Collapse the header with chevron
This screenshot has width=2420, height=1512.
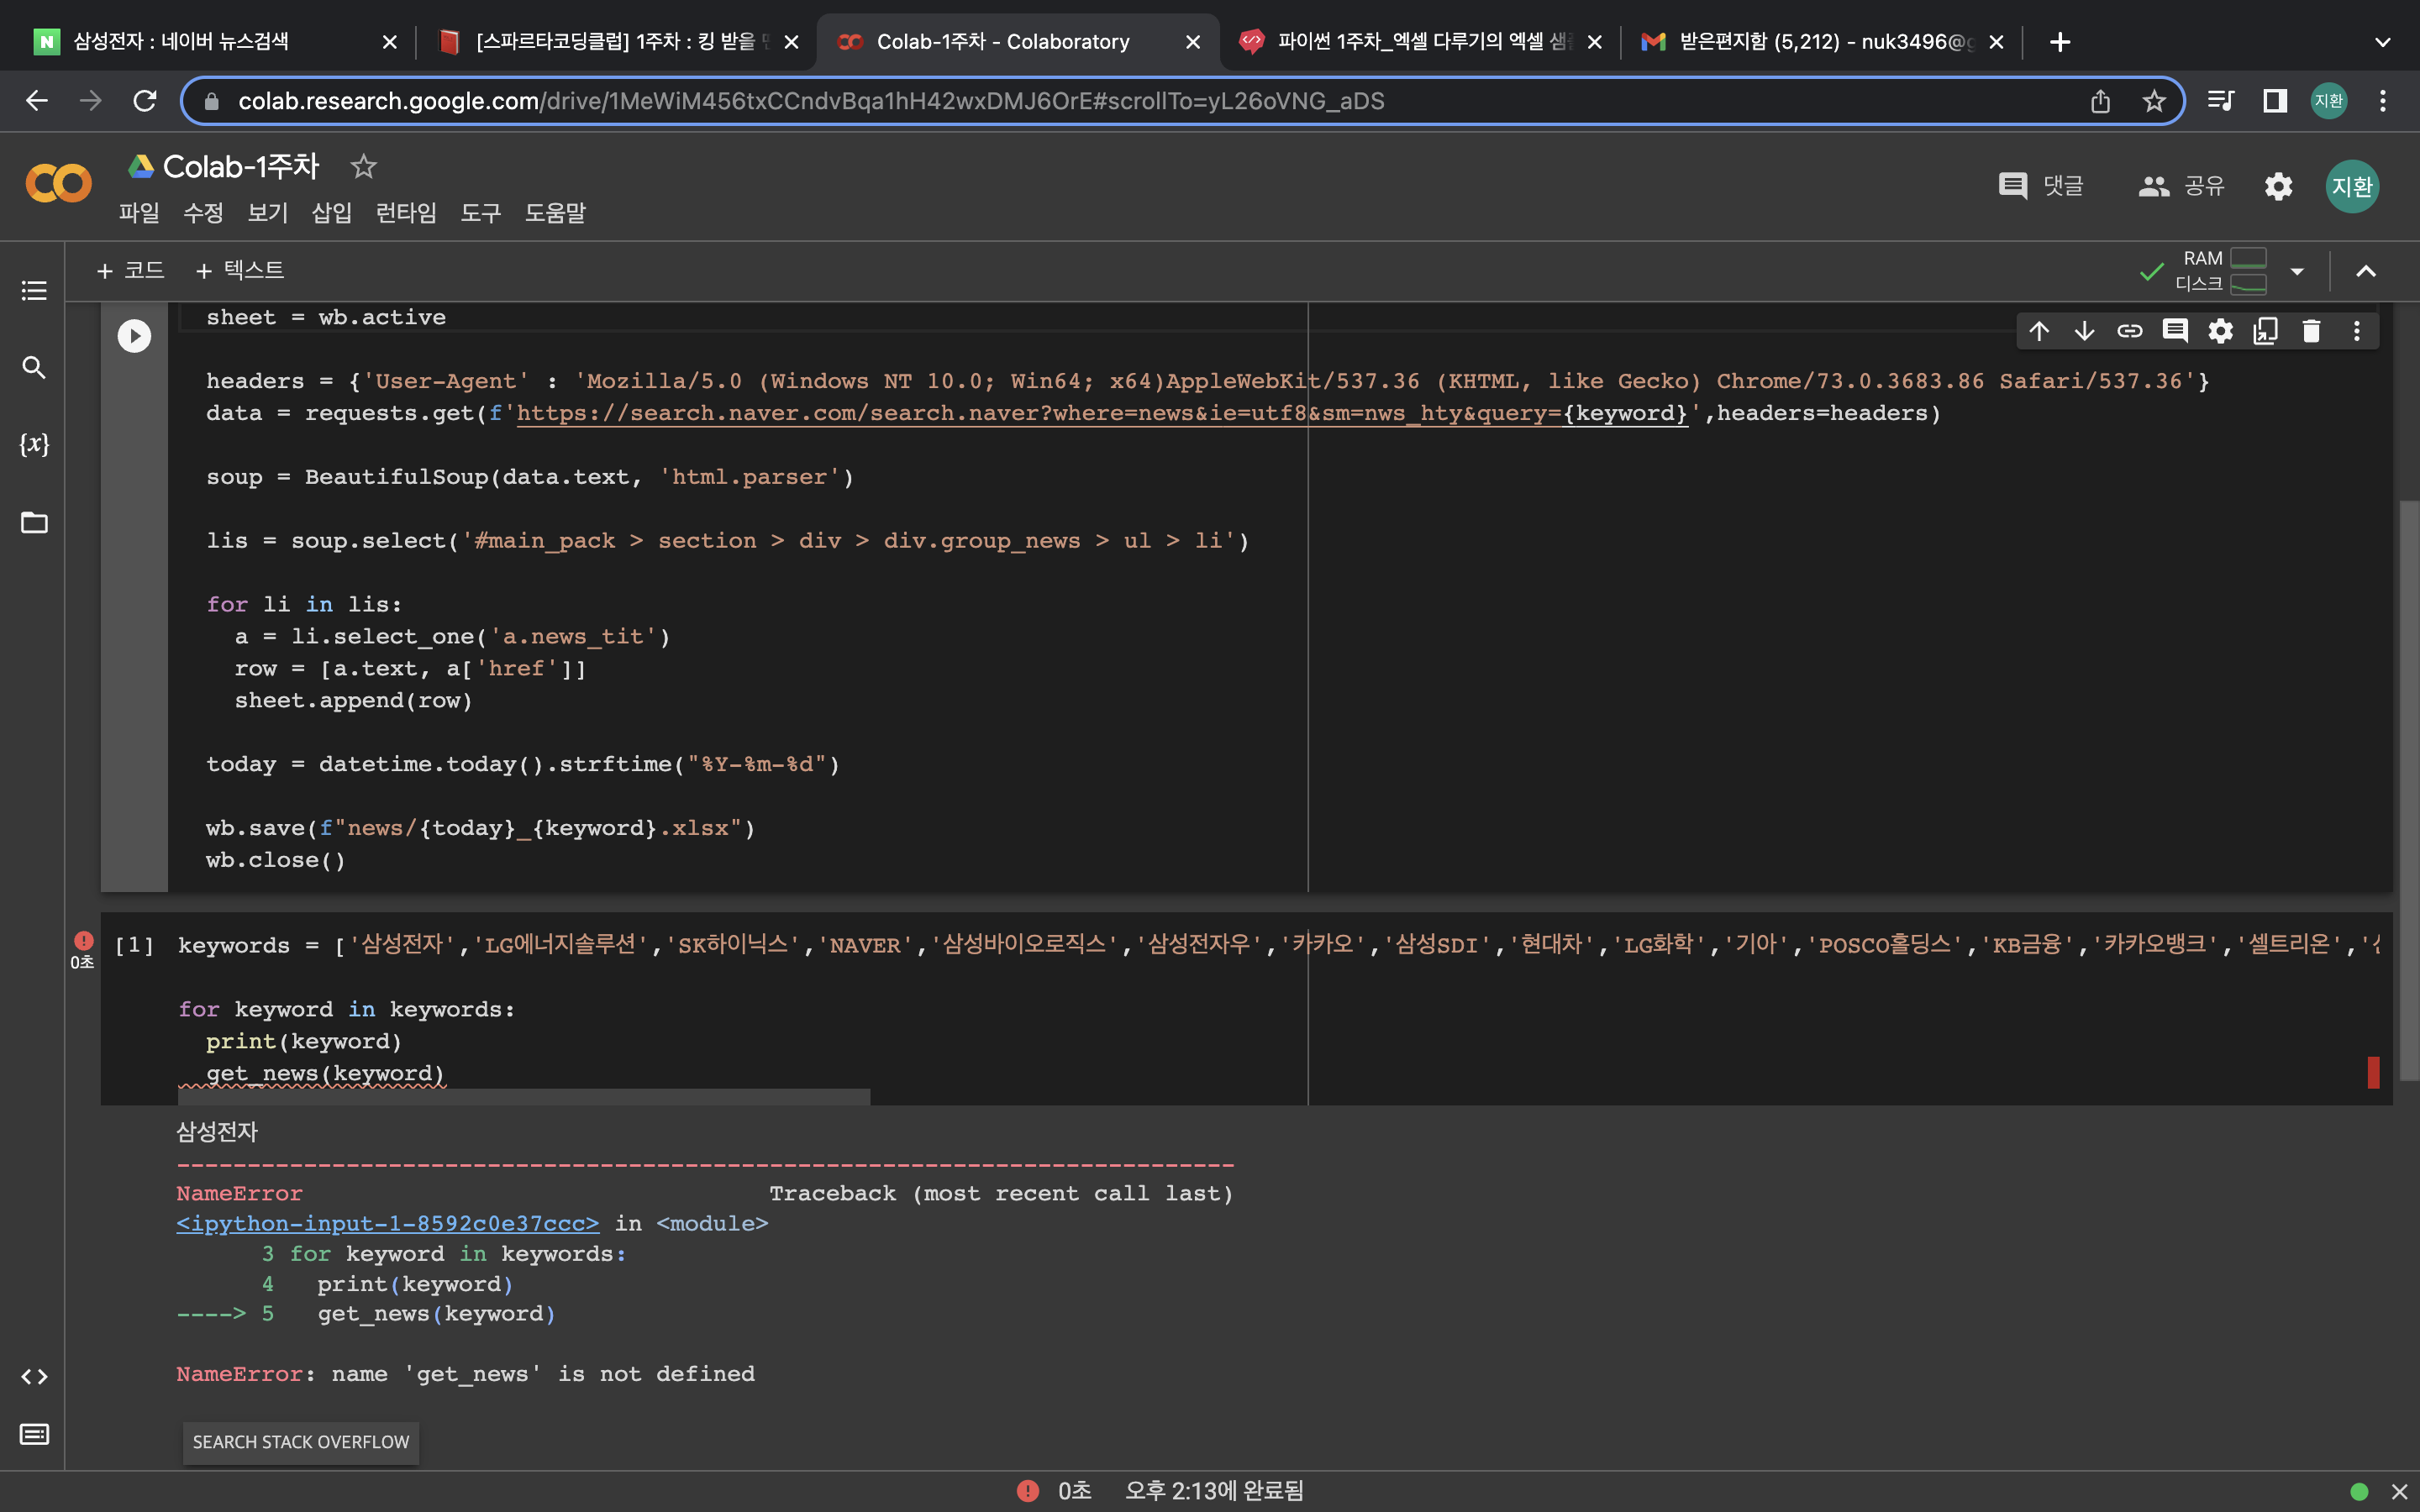2366,271
